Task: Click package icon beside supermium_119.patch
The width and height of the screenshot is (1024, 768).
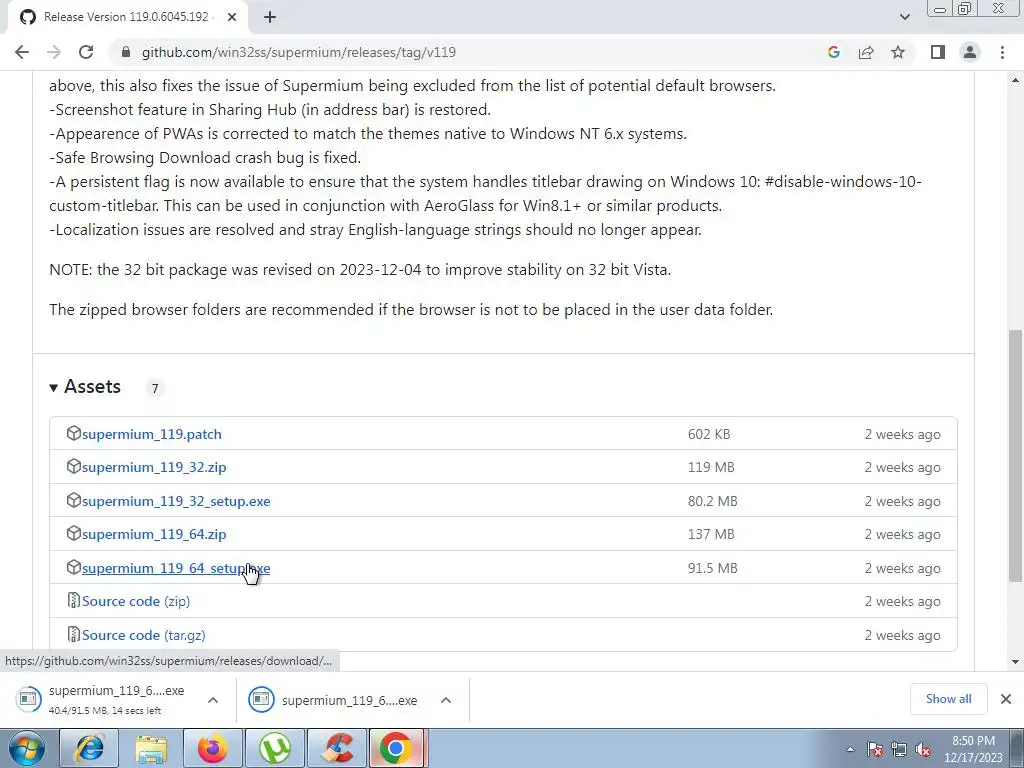Action: 74,433
